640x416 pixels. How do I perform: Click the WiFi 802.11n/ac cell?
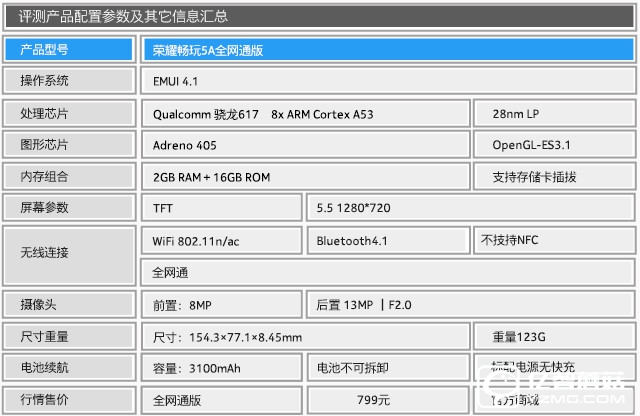coord(222,240)
